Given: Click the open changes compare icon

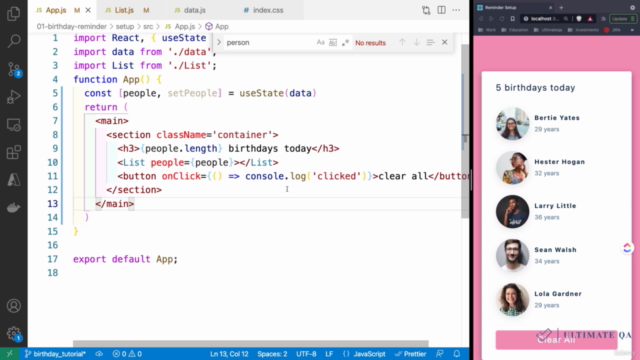Looking at the screenshot, I should (426, 10).
